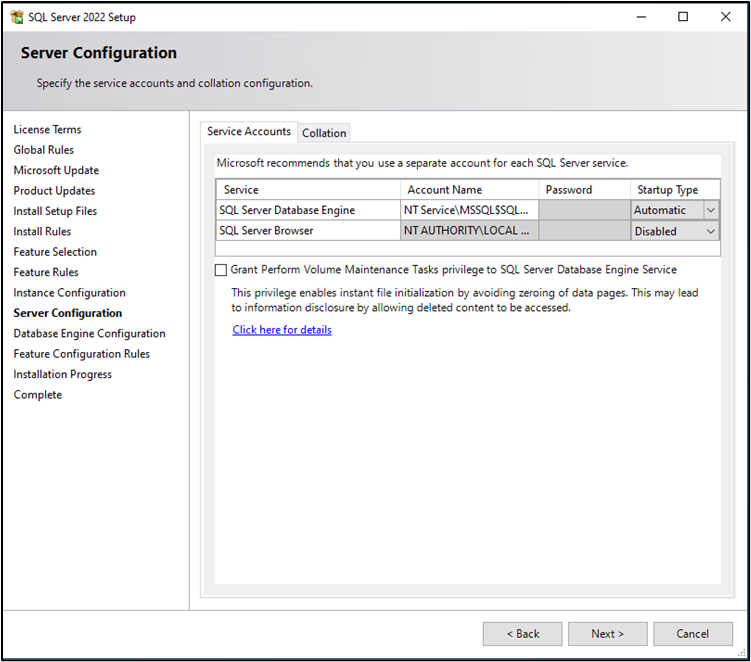Screen dimensions: 751x662
Task: Click Install Setup Files step
Action: 55,211
